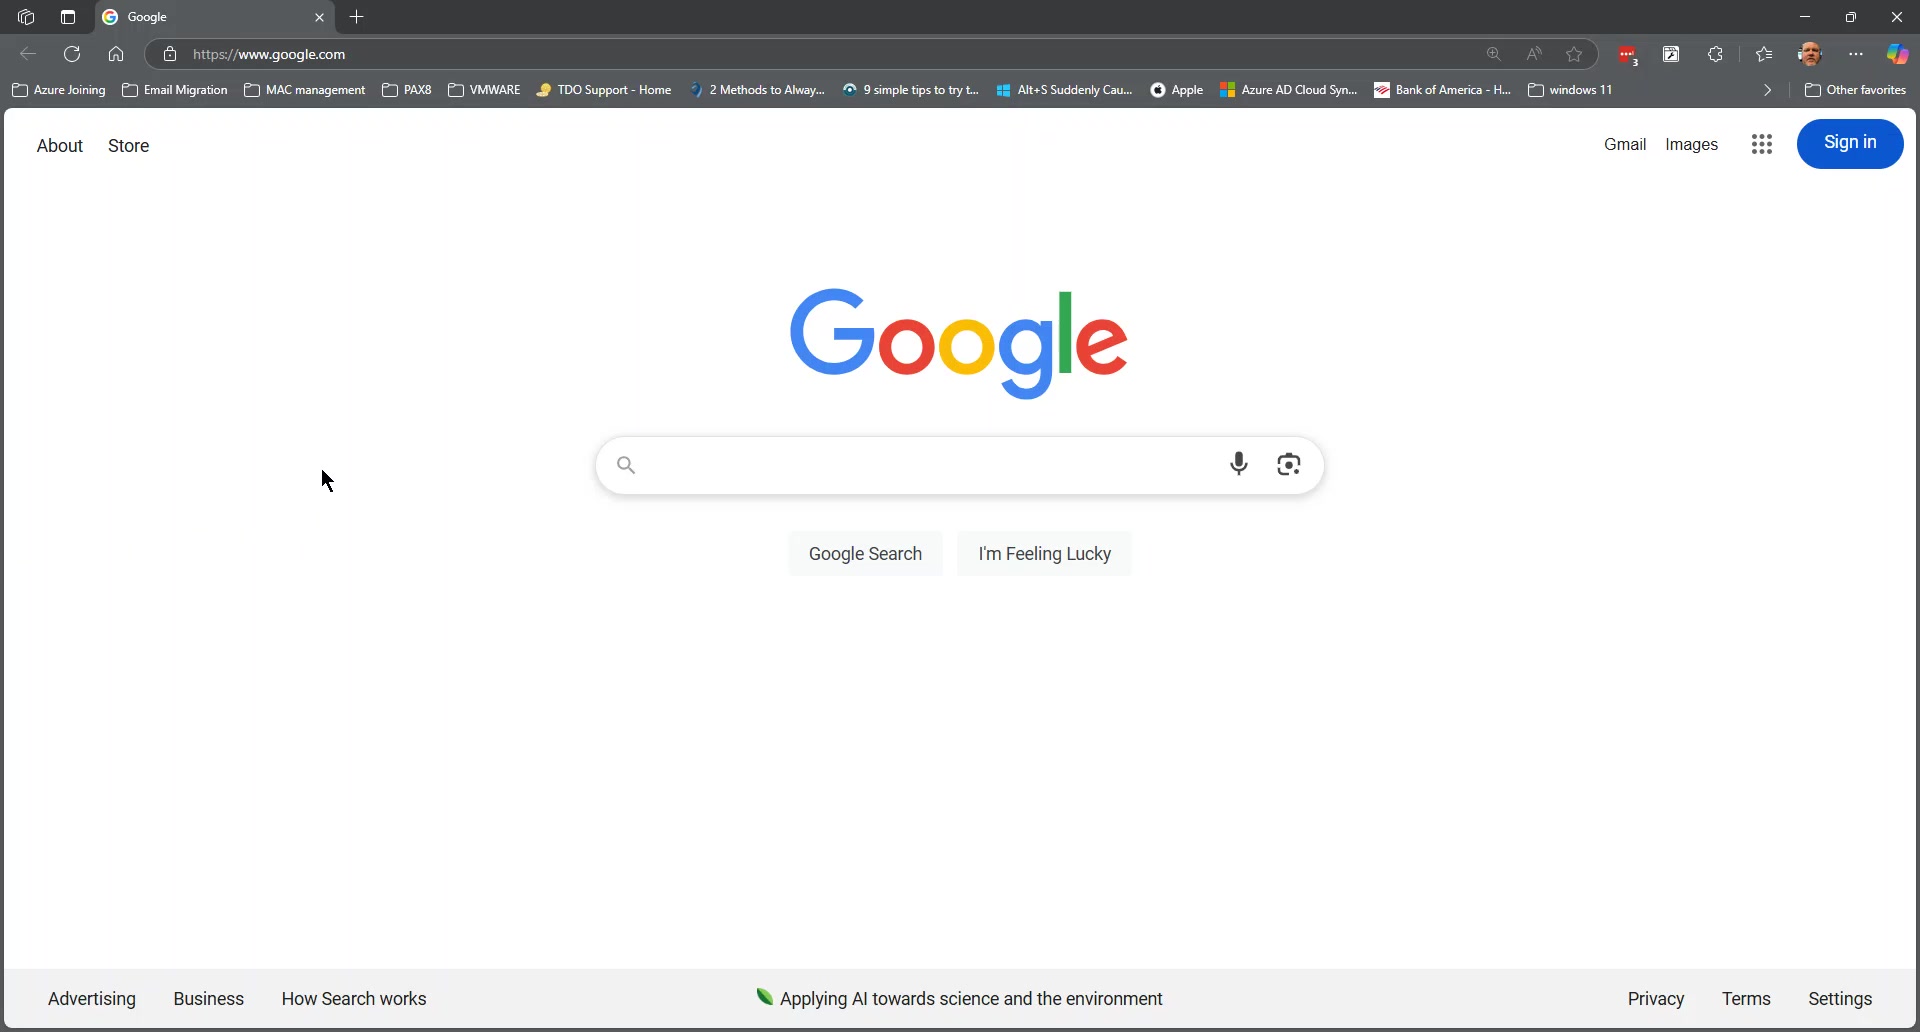The height and width of the screenshot is (1032, 1920).
Task: Open a new browser tab
Action: click(357, 17)
